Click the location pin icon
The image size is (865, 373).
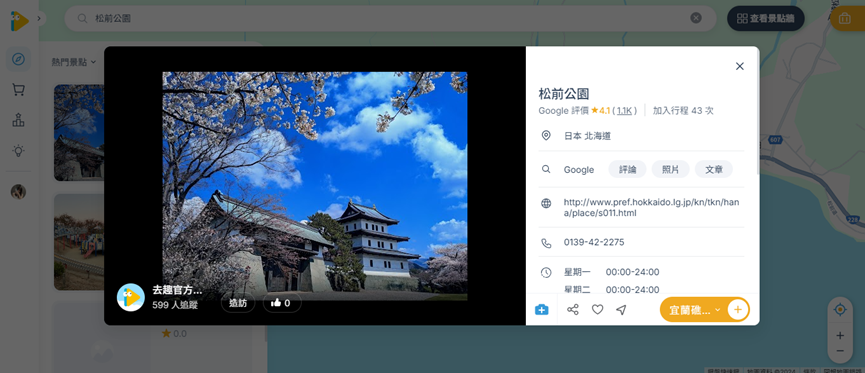(546, 135)
